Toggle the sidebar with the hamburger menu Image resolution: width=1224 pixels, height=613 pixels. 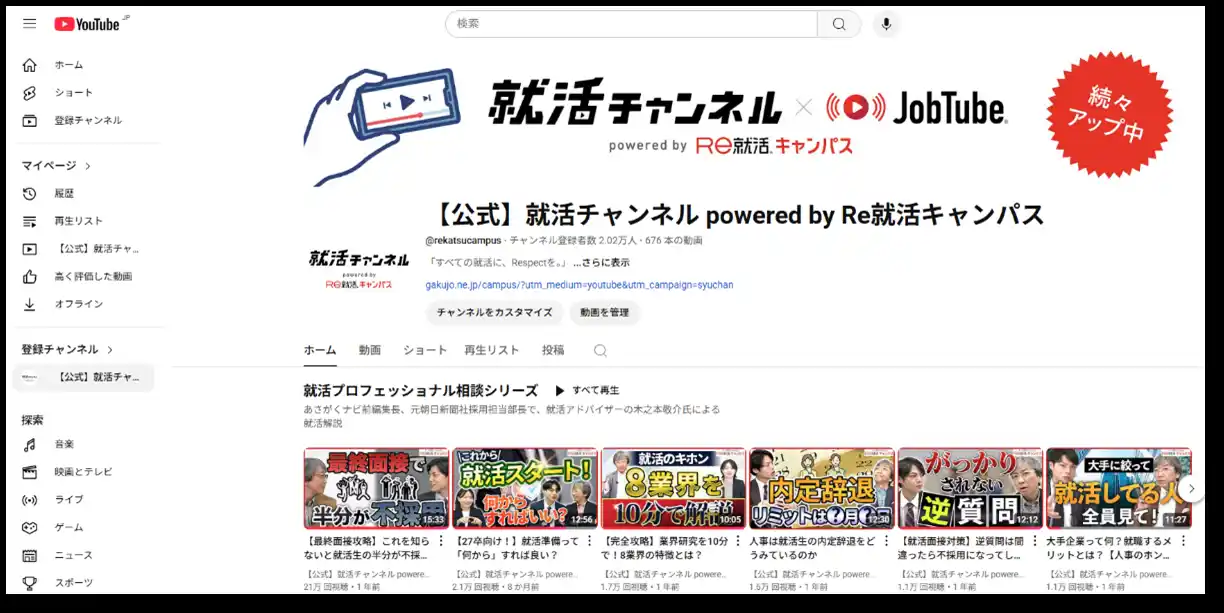point(29,23)
